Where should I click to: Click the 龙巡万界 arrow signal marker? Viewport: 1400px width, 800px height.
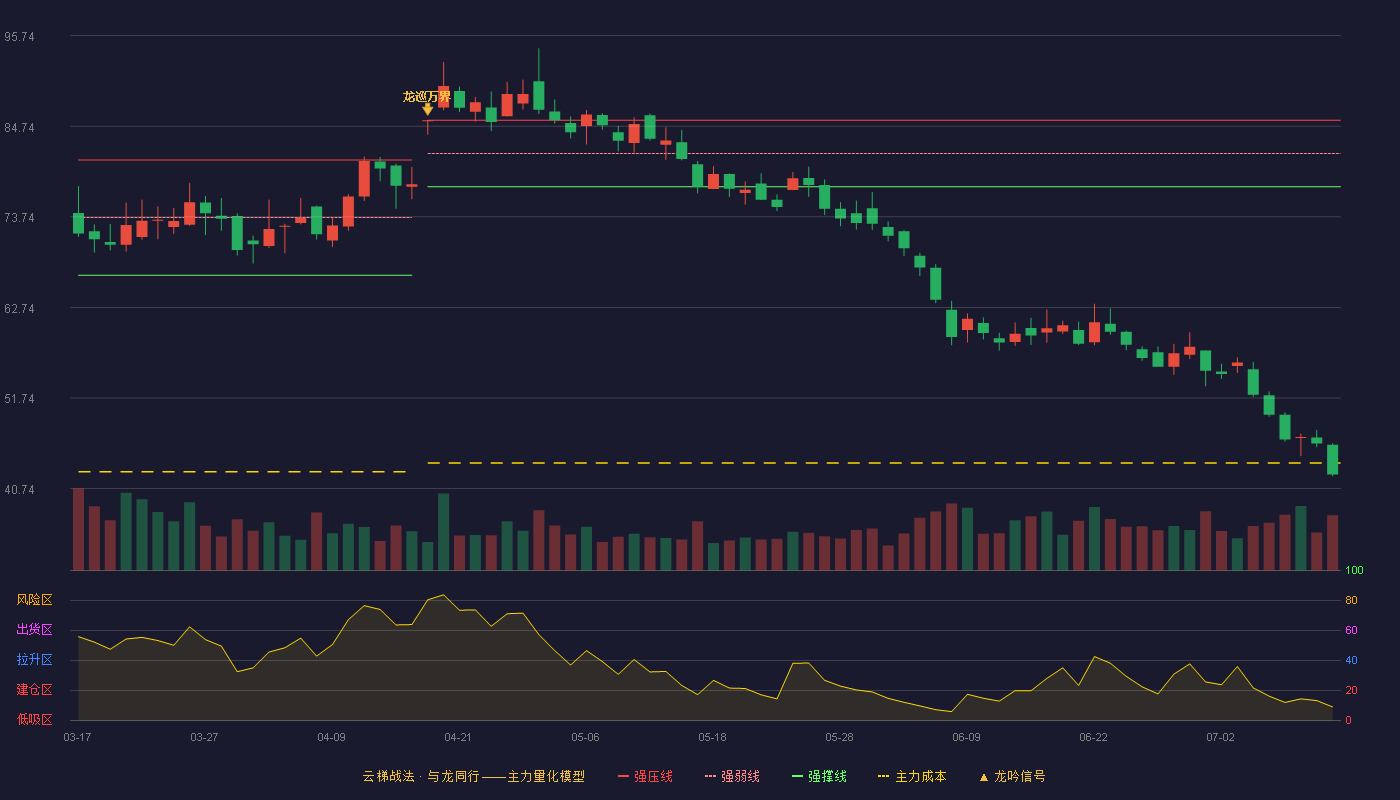point(427,109)
